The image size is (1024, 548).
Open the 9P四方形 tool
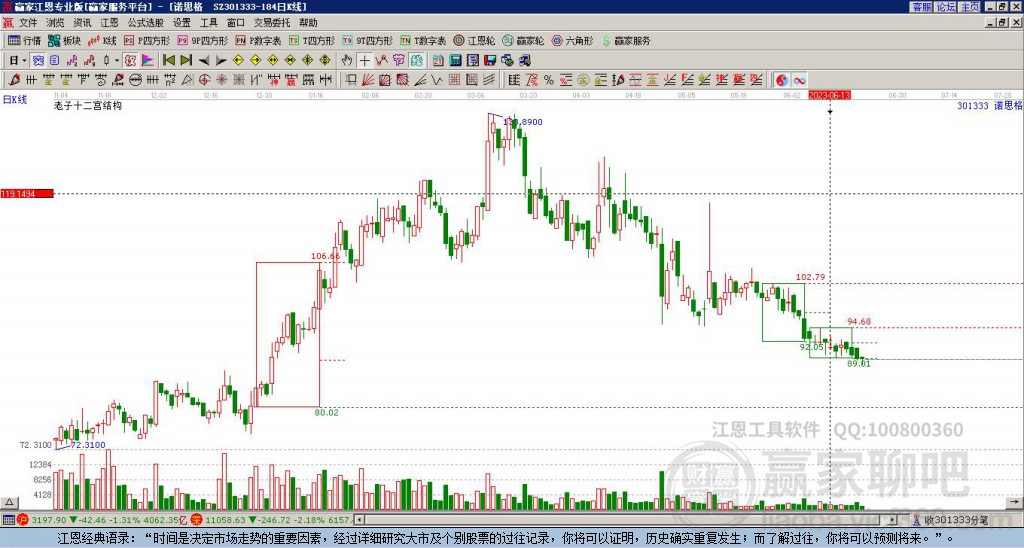tap(203, 40)
